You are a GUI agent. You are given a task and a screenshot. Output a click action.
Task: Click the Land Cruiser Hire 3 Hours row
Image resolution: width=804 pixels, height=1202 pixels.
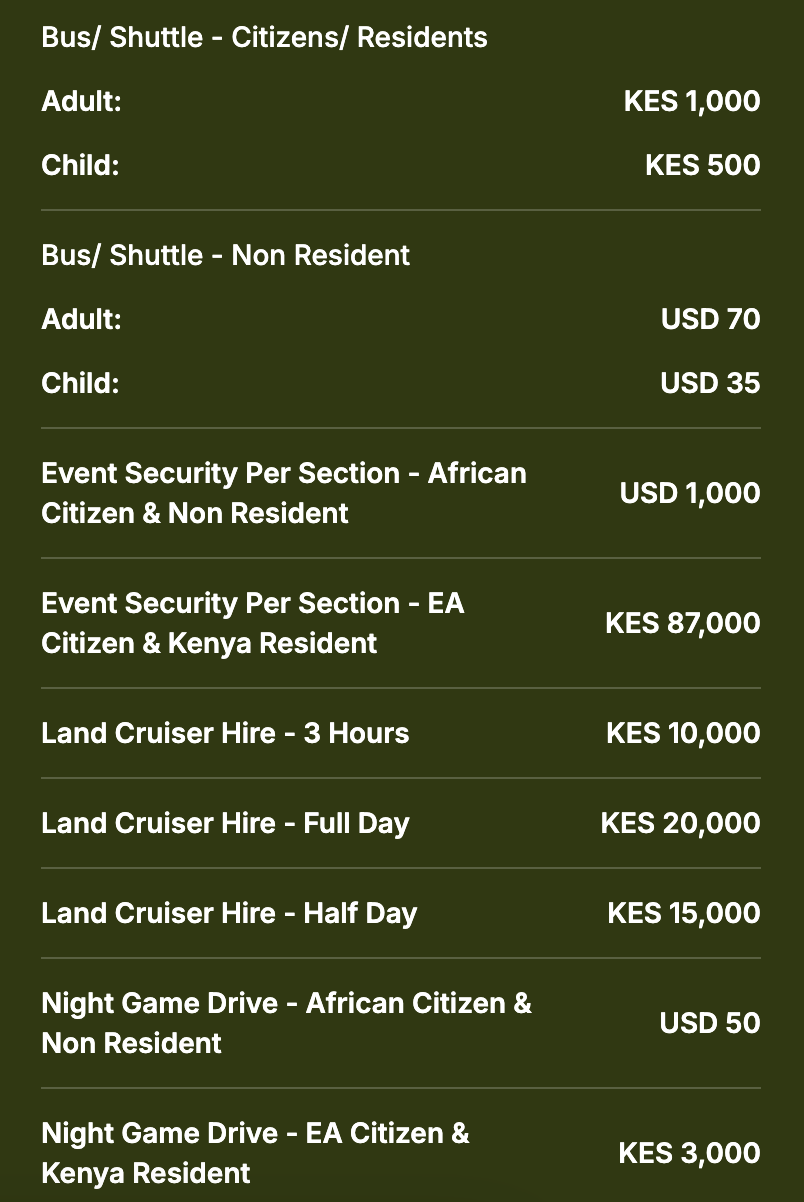pyautogui.click(x=225, y=734)
